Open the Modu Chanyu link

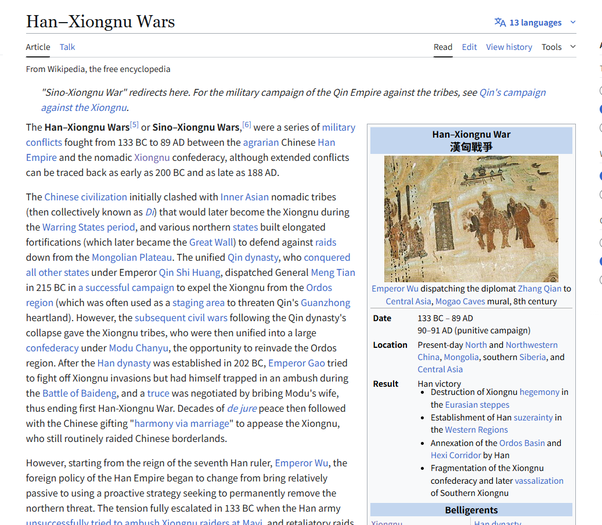138,348
